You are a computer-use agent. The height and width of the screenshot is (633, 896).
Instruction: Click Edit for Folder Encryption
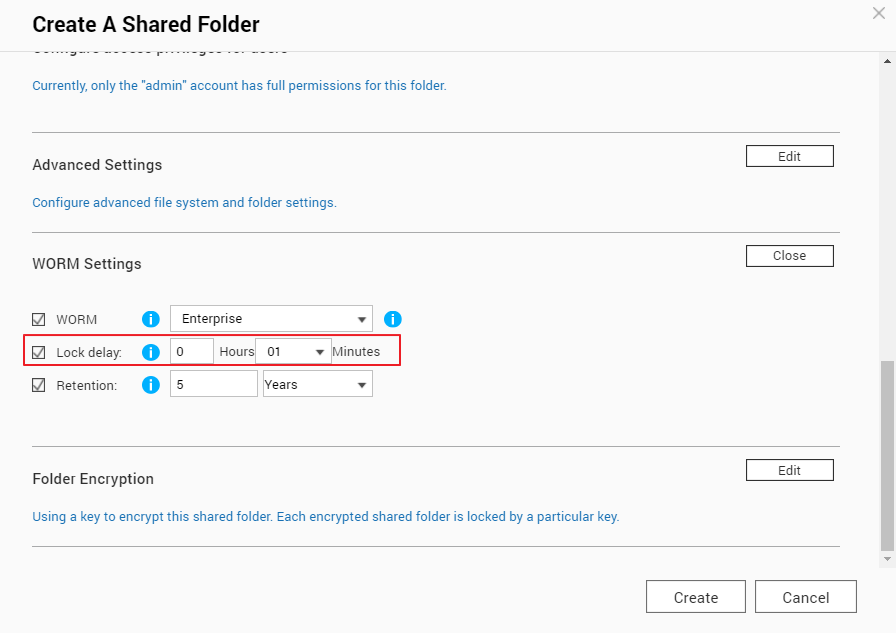[789, 470]
